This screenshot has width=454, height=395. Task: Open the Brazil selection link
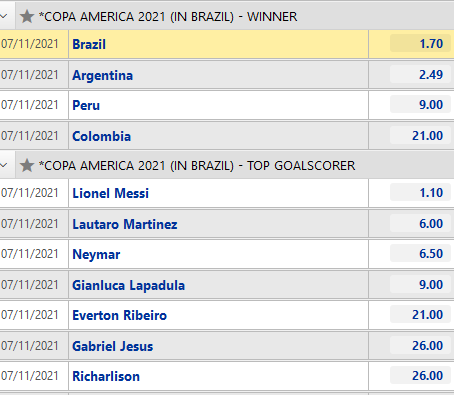tap(89, 44)
